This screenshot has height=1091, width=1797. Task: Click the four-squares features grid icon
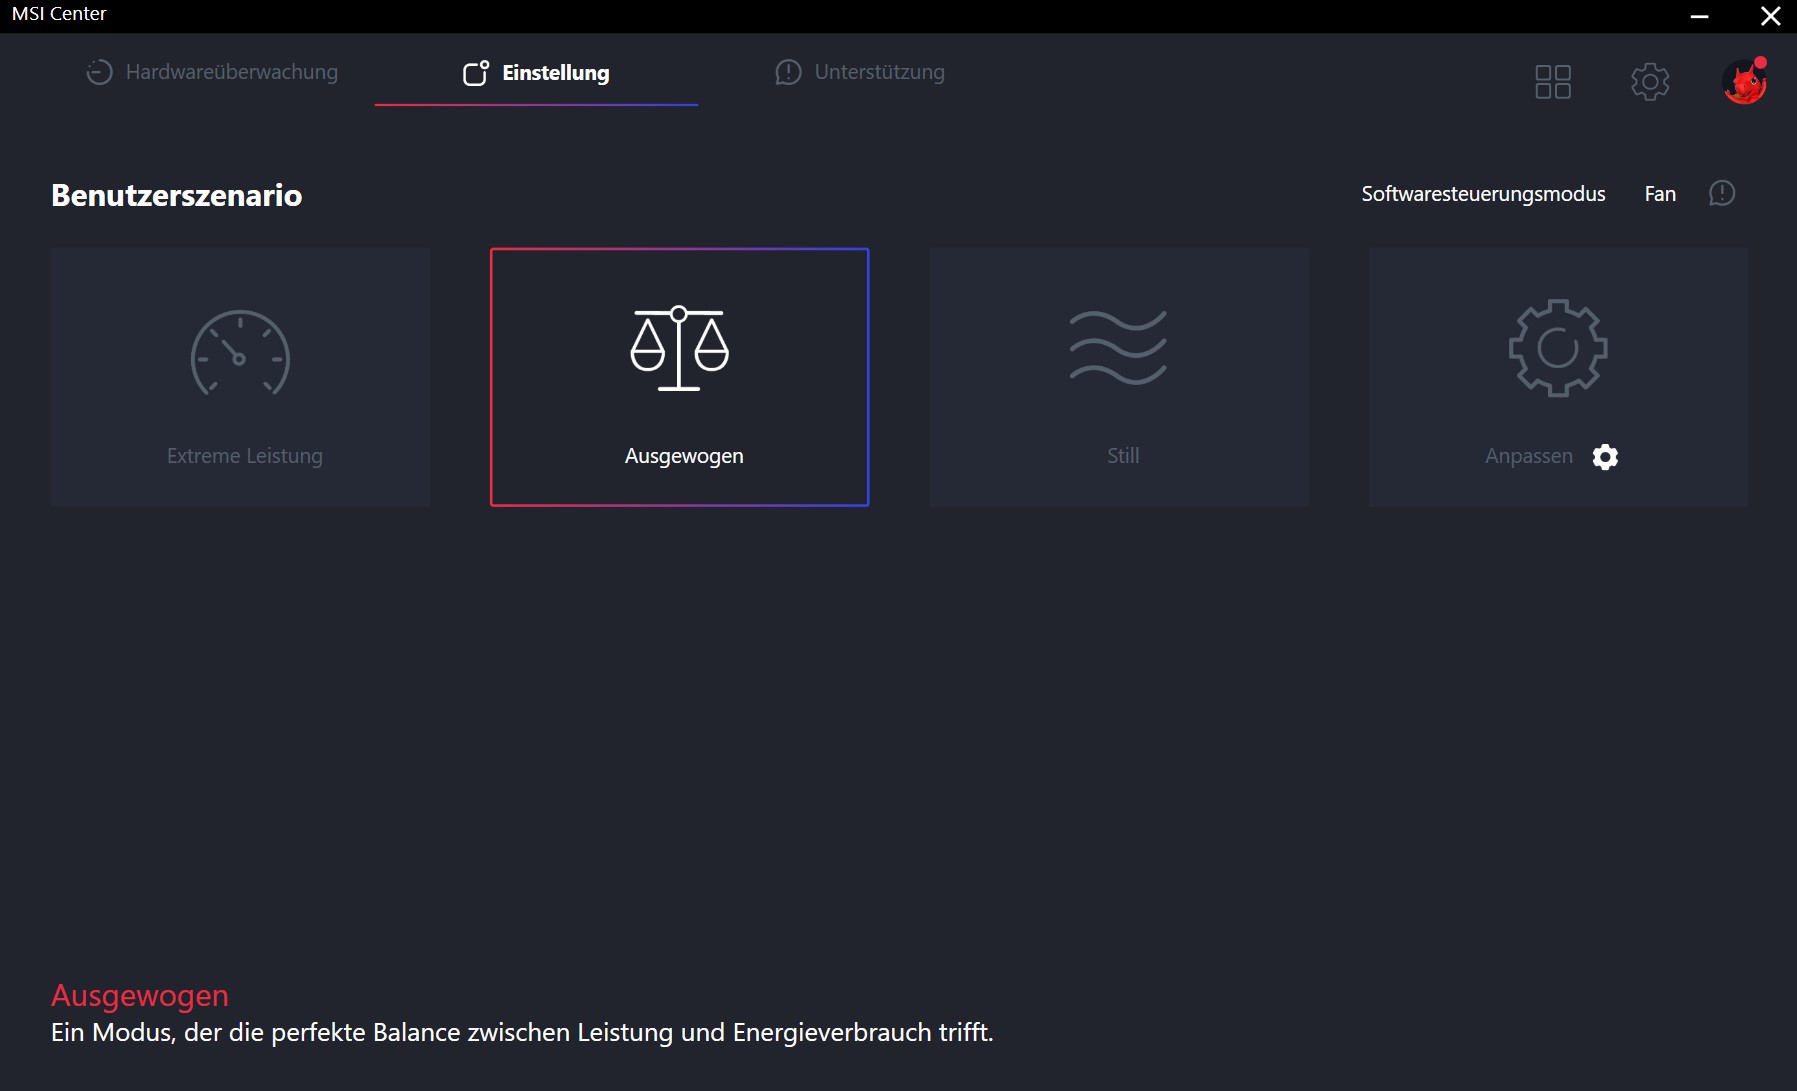[1553, 81]
